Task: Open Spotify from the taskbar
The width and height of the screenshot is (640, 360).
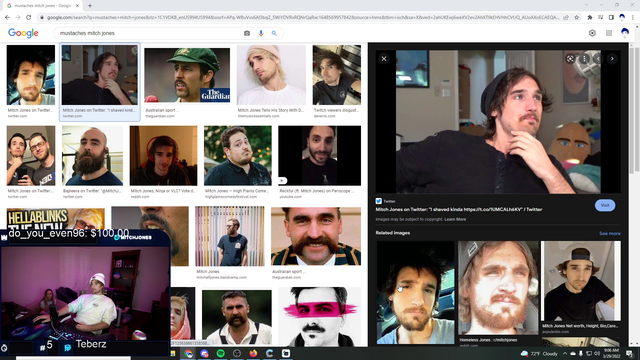Action: (x=221, y=353)
